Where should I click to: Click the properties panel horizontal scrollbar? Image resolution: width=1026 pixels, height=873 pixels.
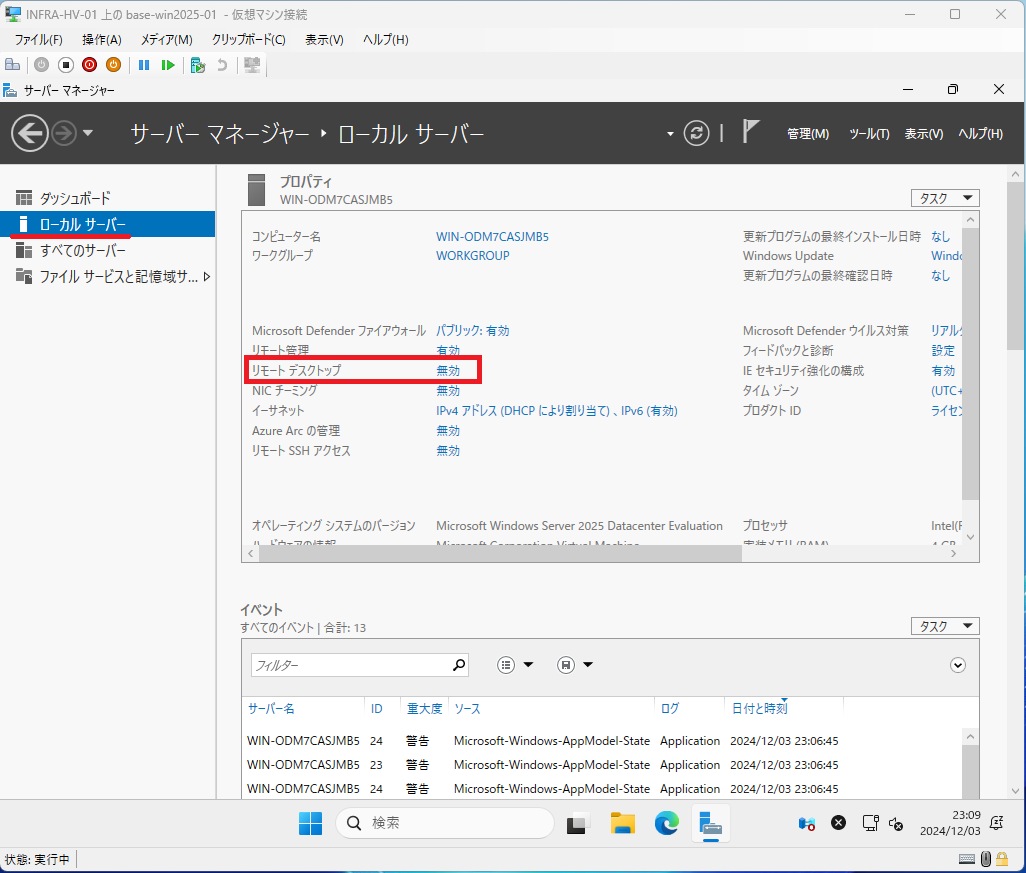point(501,554)
